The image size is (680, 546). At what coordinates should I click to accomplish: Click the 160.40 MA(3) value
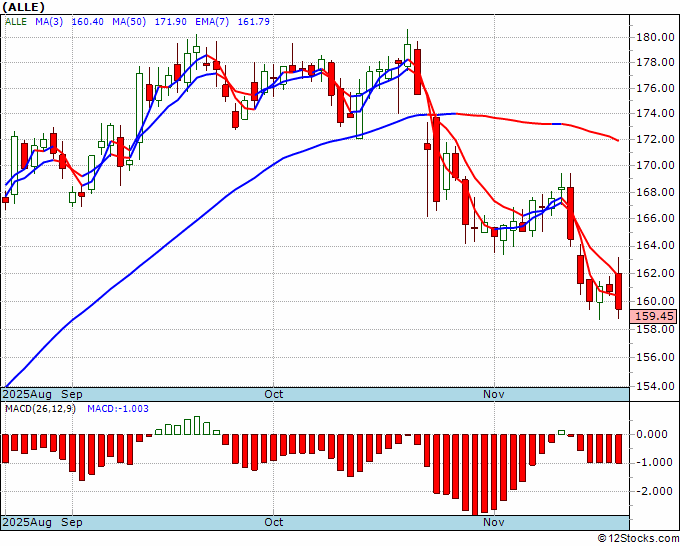(88, 21)
